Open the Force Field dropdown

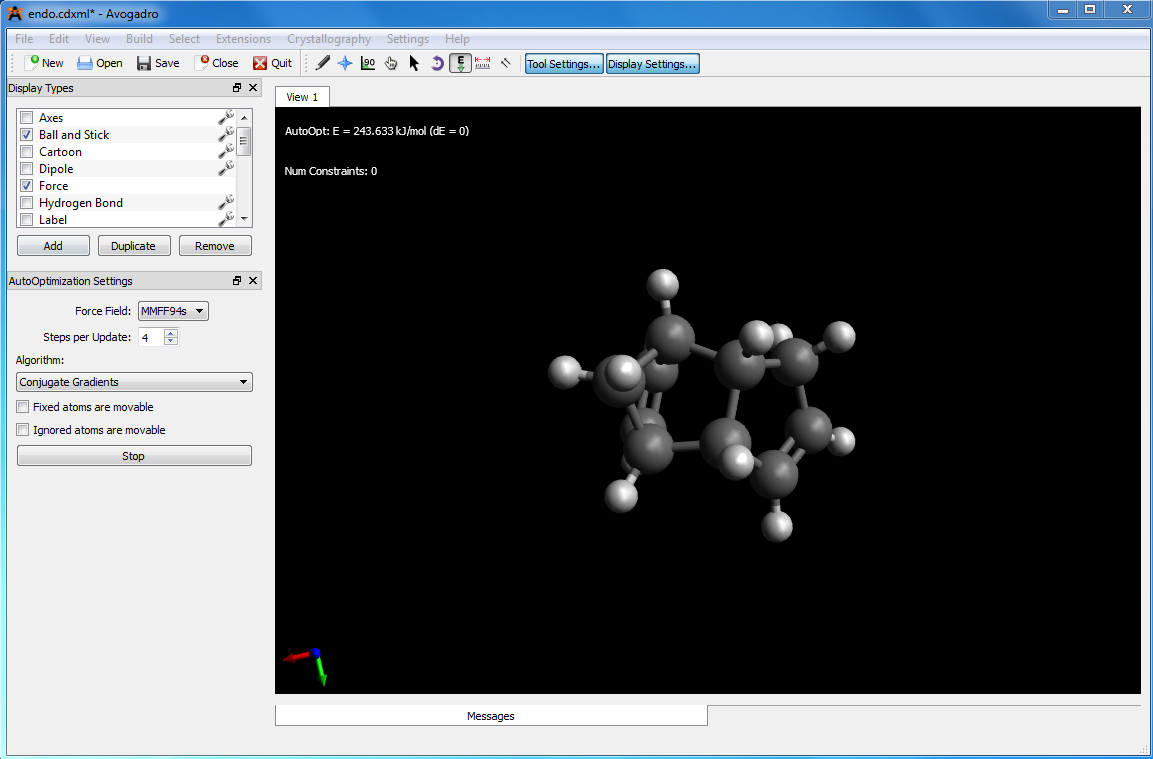pos(173,311)
